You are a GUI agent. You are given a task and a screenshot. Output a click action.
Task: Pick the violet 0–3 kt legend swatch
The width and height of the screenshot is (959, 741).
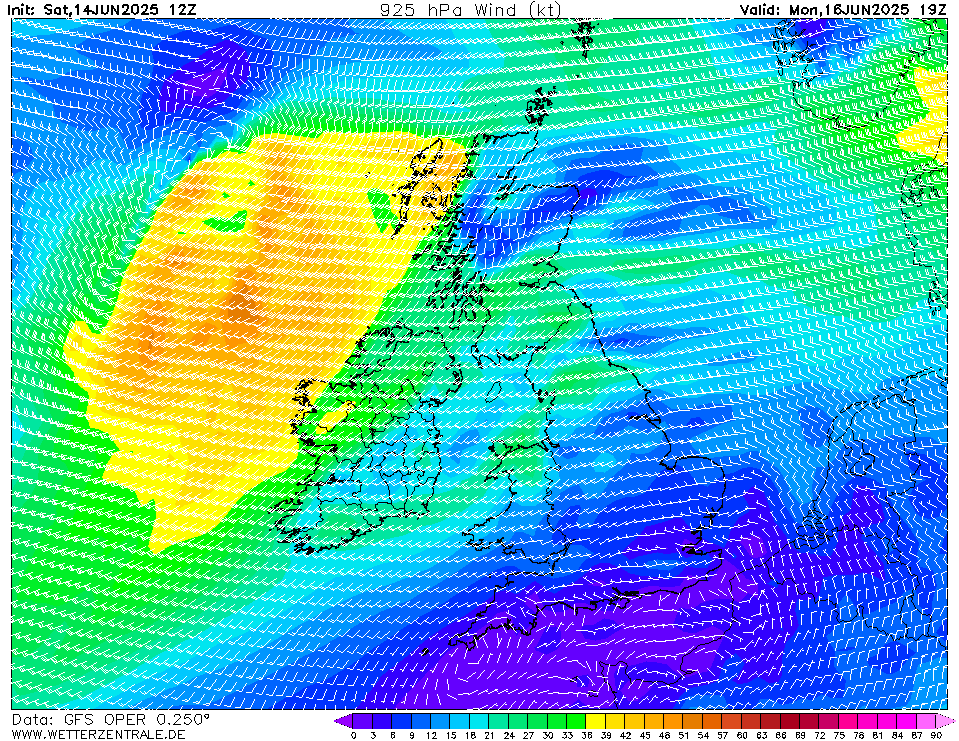tap(363, 721)
